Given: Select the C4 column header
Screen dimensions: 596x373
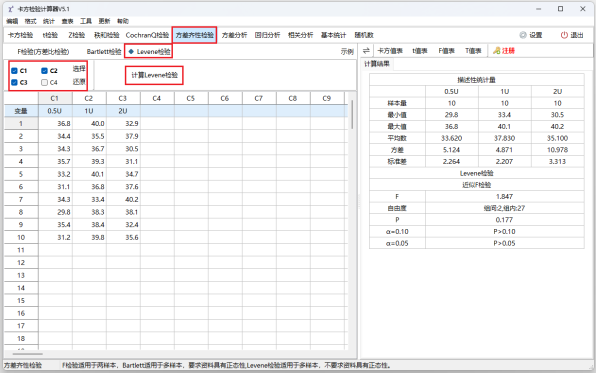Looking at the screenshot, I should pos(157,98).
